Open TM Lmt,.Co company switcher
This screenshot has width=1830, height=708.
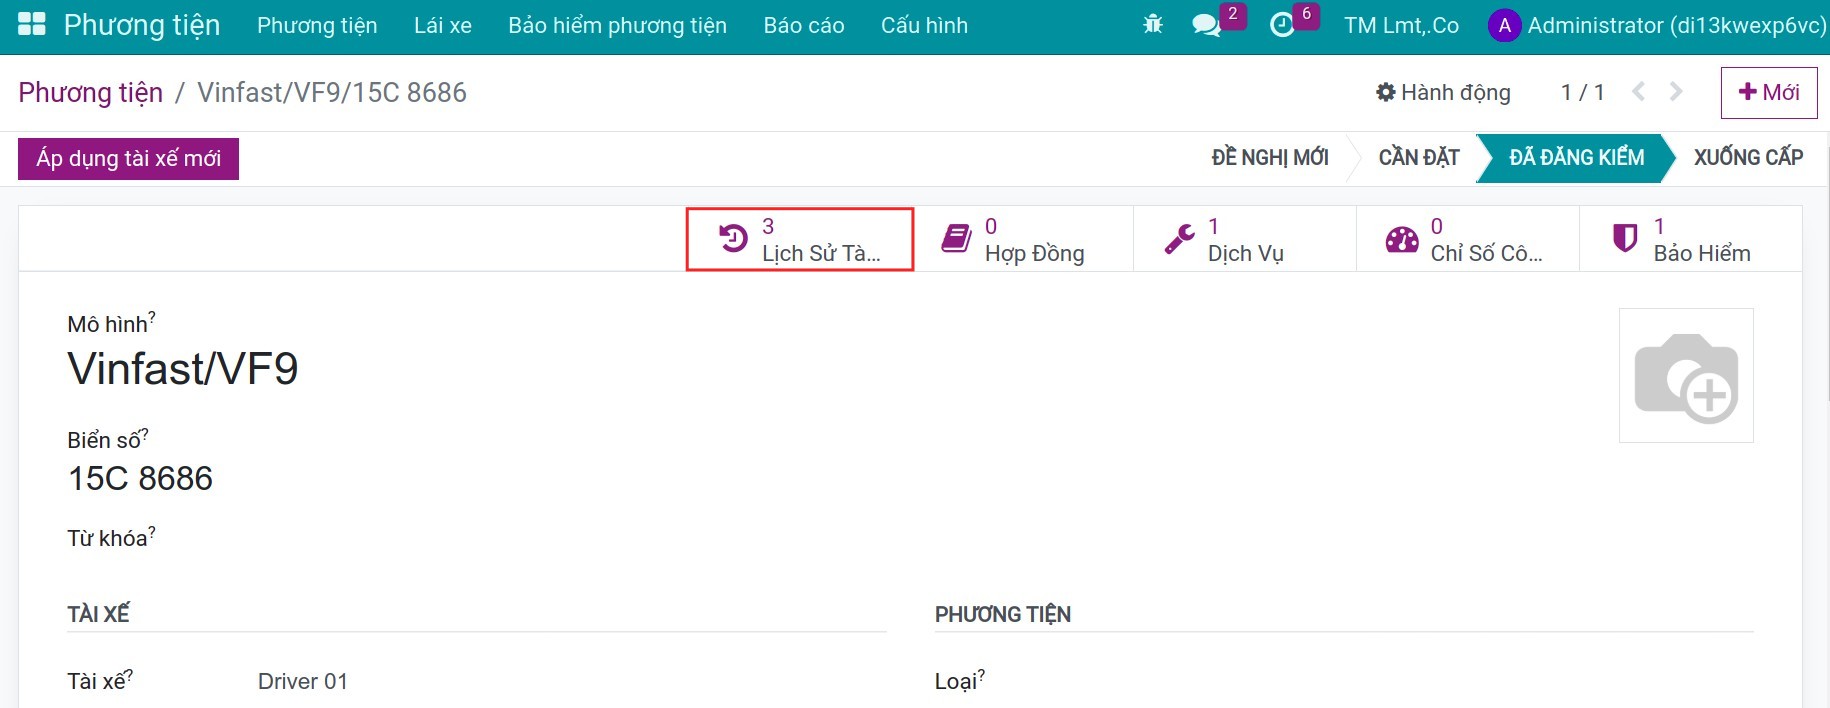[1401, 25]
